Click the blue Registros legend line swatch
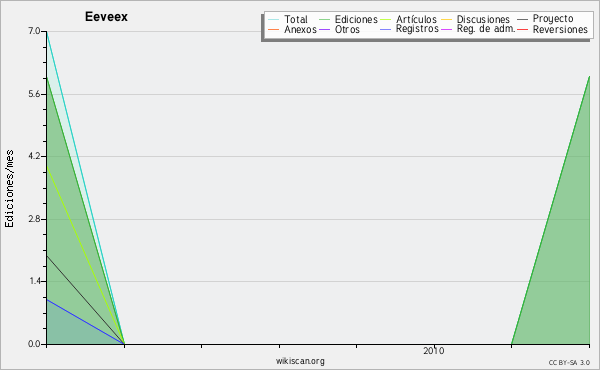 point(385,29)
